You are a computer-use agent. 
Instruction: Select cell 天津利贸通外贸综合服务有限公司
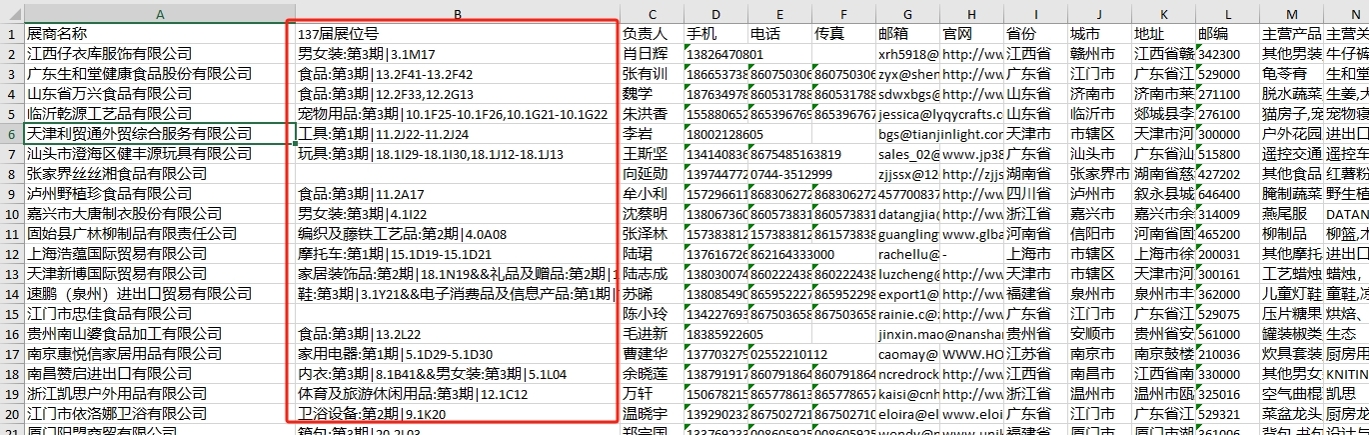[x=159, y=133]
